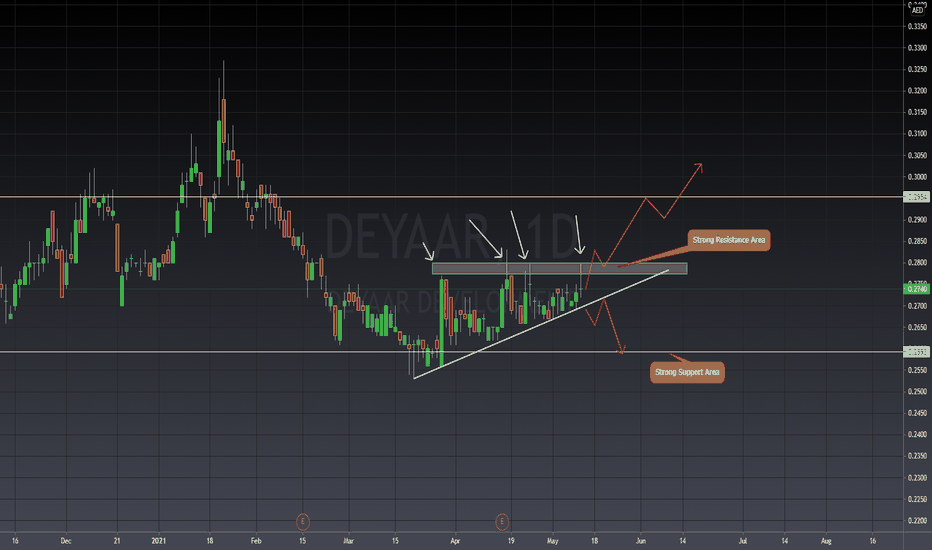
Task: Click the Aug label on the time axis
Action: point(826,541)
